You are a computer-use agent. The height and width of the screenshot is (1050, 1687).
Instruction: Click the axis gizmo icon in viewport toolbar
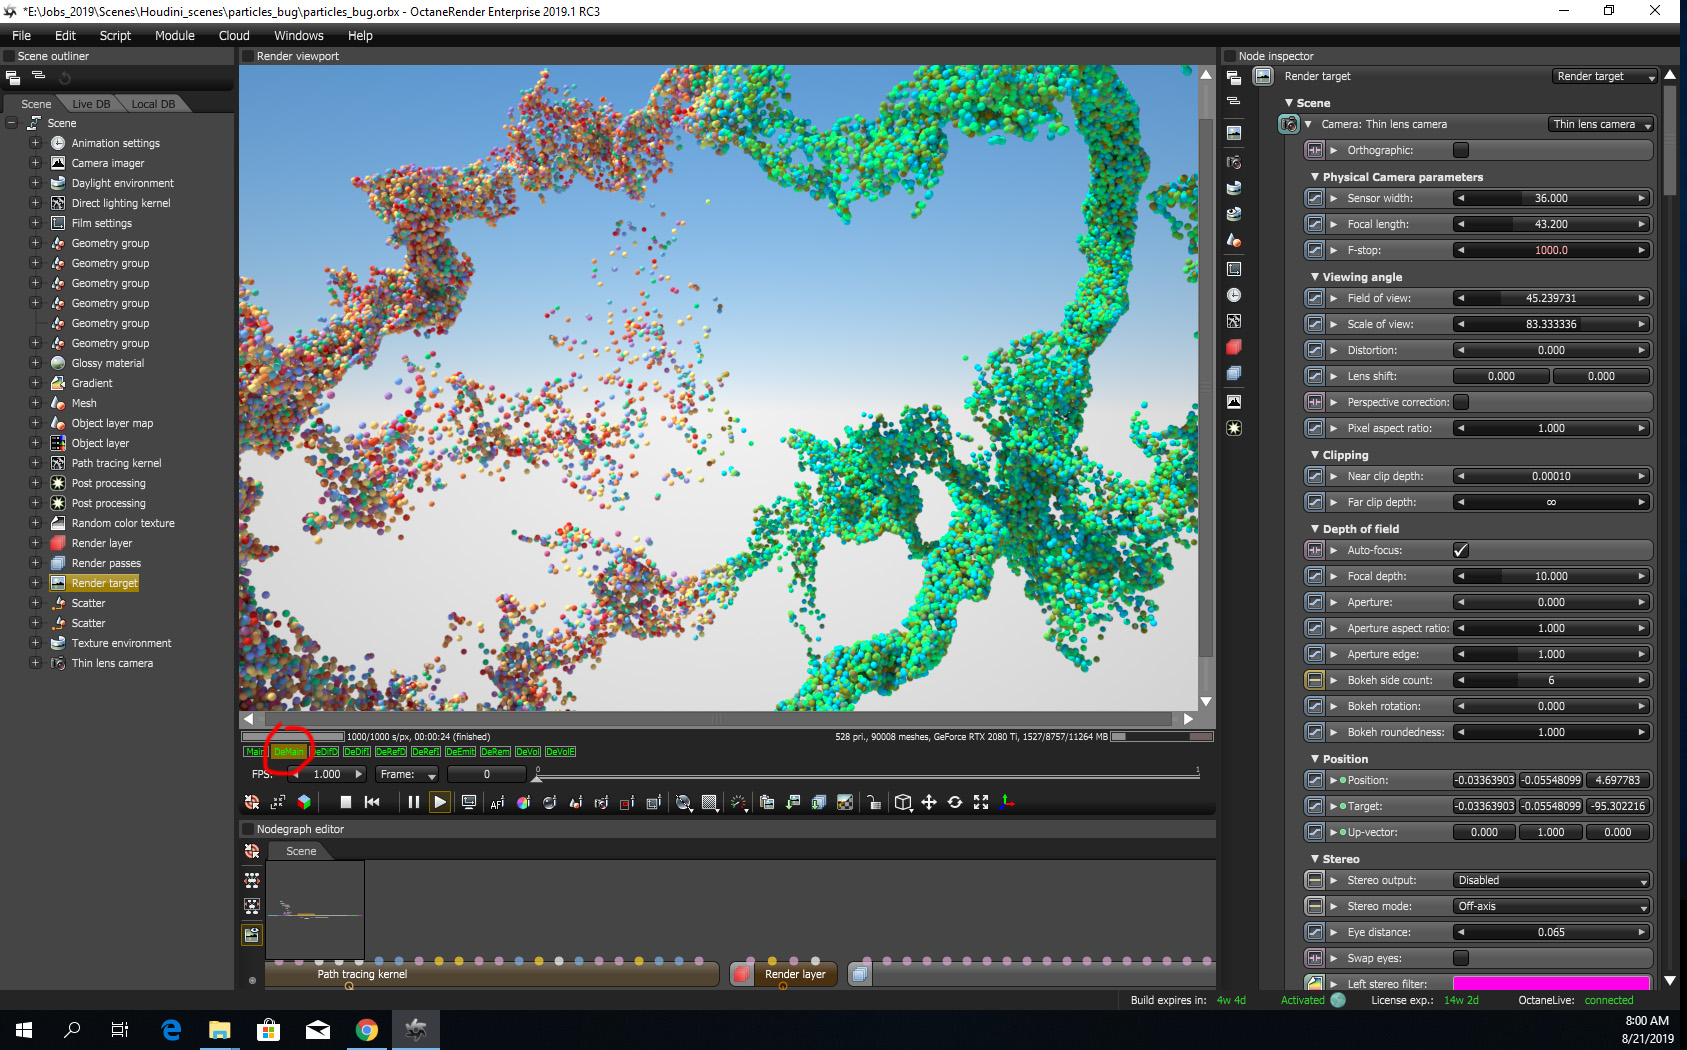pyautogui.click(x=1007, y=802)
